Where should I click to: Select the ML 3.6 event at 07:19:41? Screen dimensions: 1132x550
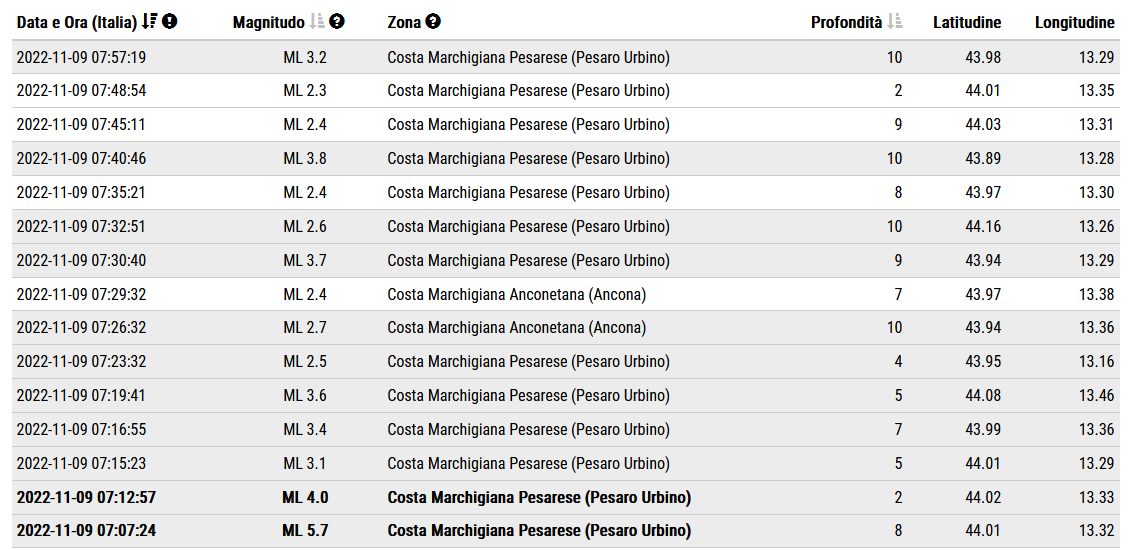566,396
